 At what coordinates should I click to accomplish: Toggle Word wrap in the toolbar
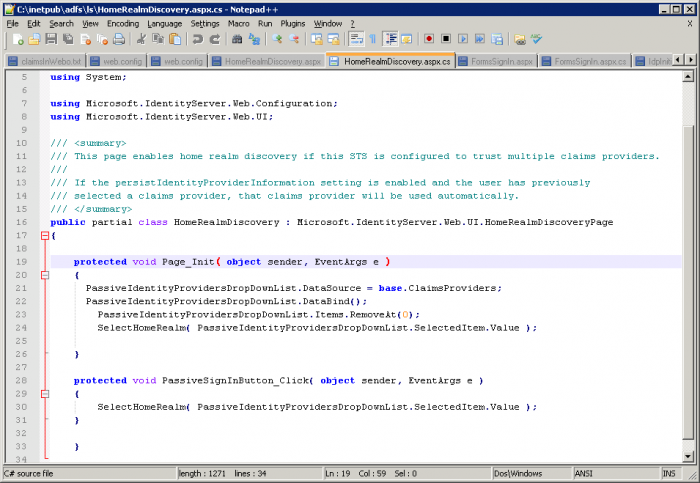(357, 39)
